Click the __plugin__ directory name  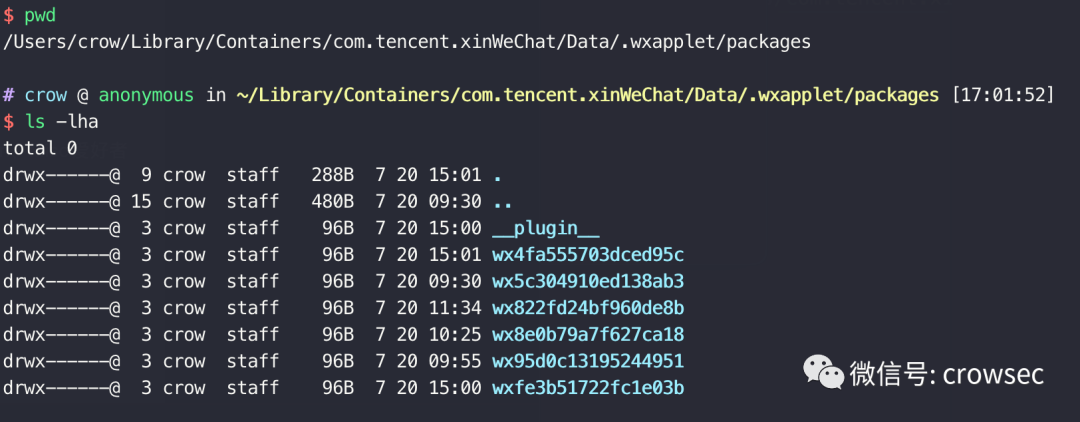546,229
